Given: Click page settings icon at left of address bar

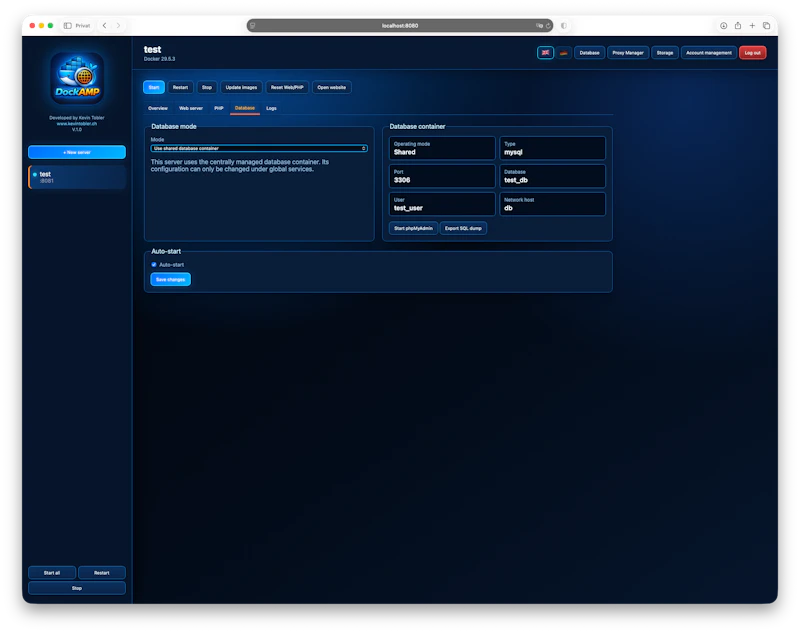Looking at the screenshot, I should pyautogui.click(x=253, y=26).
